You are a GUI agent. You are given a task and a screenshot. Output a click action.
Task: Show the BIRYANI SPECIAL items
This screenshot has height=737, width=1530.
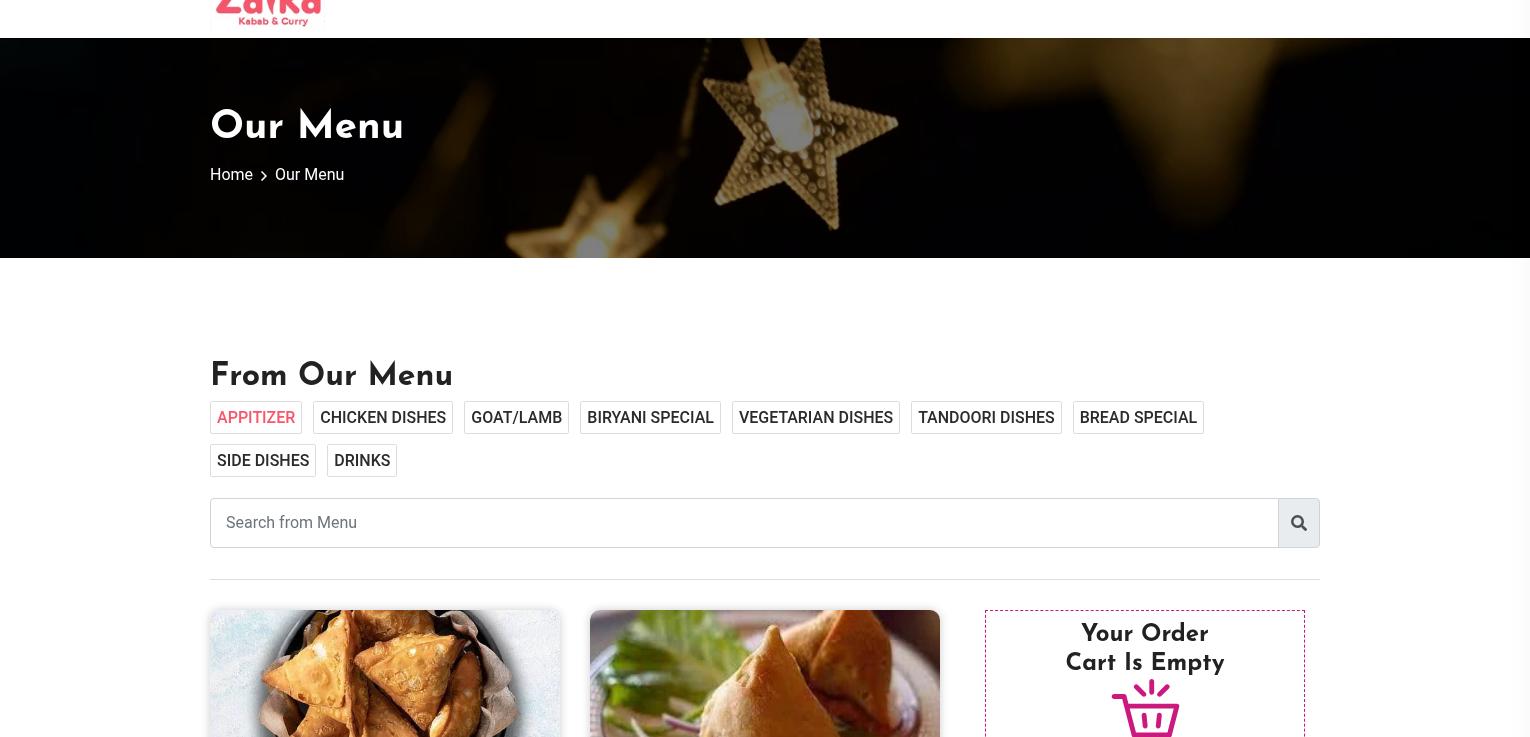650,418
